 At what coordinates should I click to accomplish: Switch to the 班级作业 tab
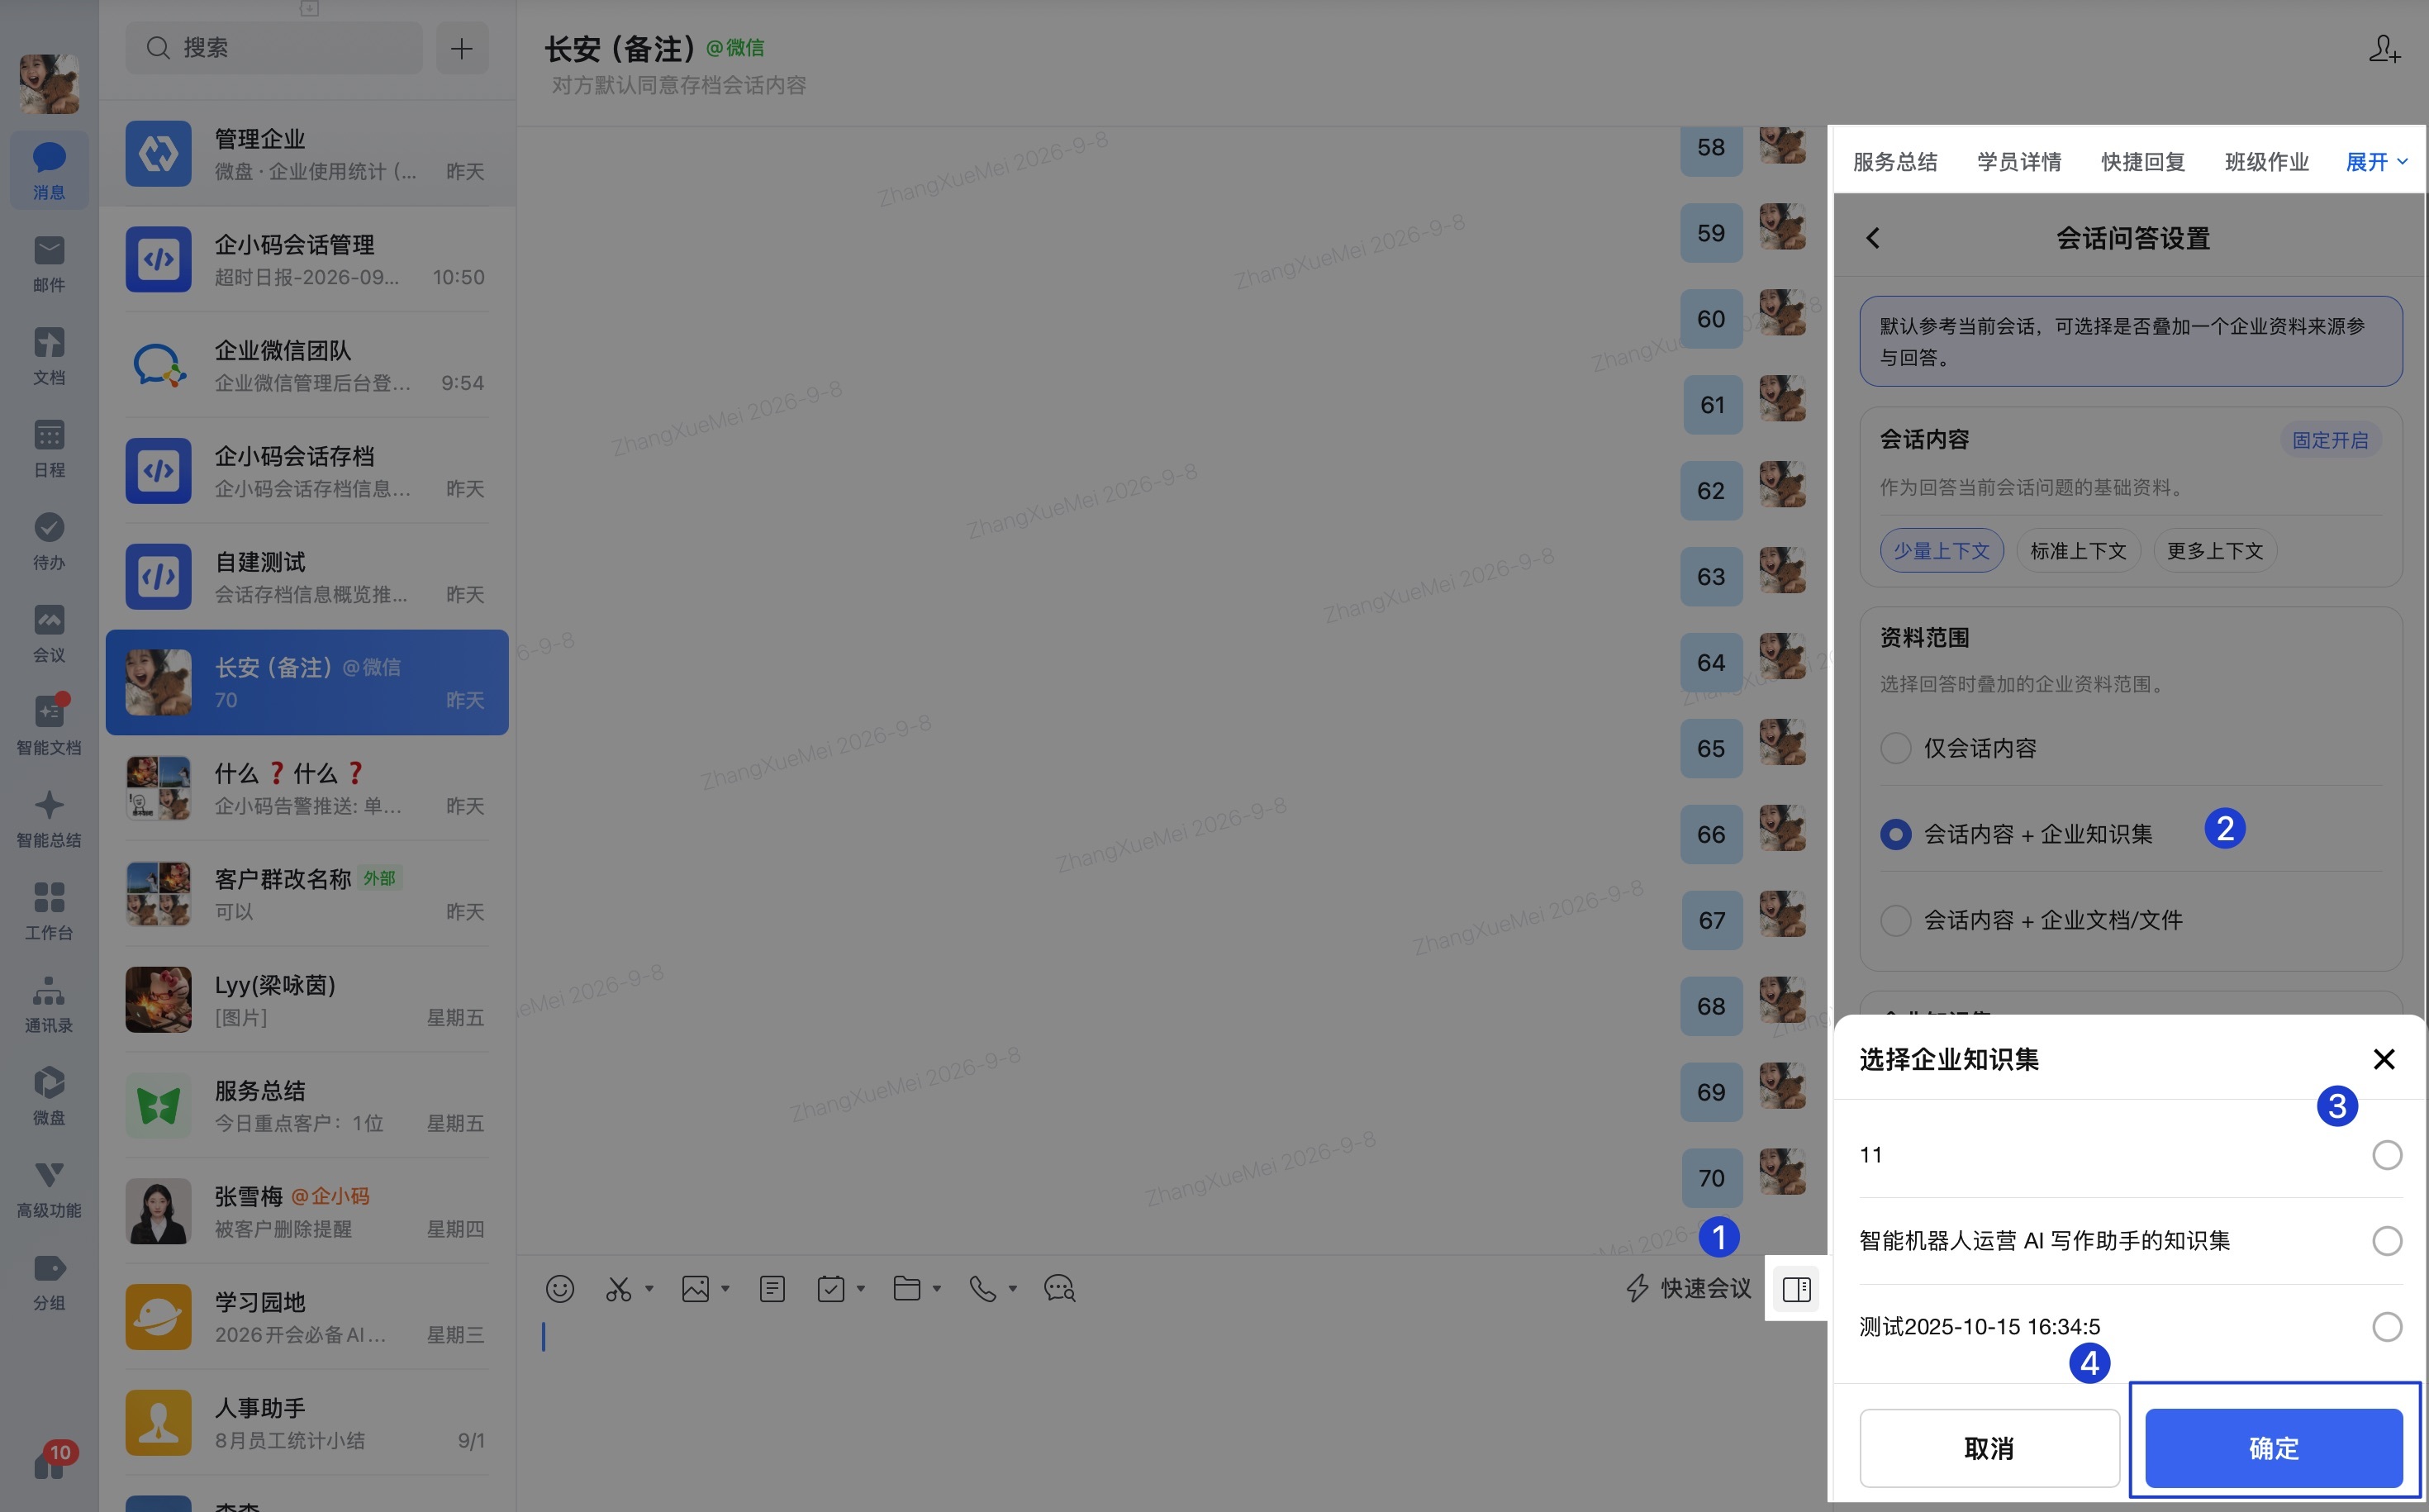tap(2266, 162)
